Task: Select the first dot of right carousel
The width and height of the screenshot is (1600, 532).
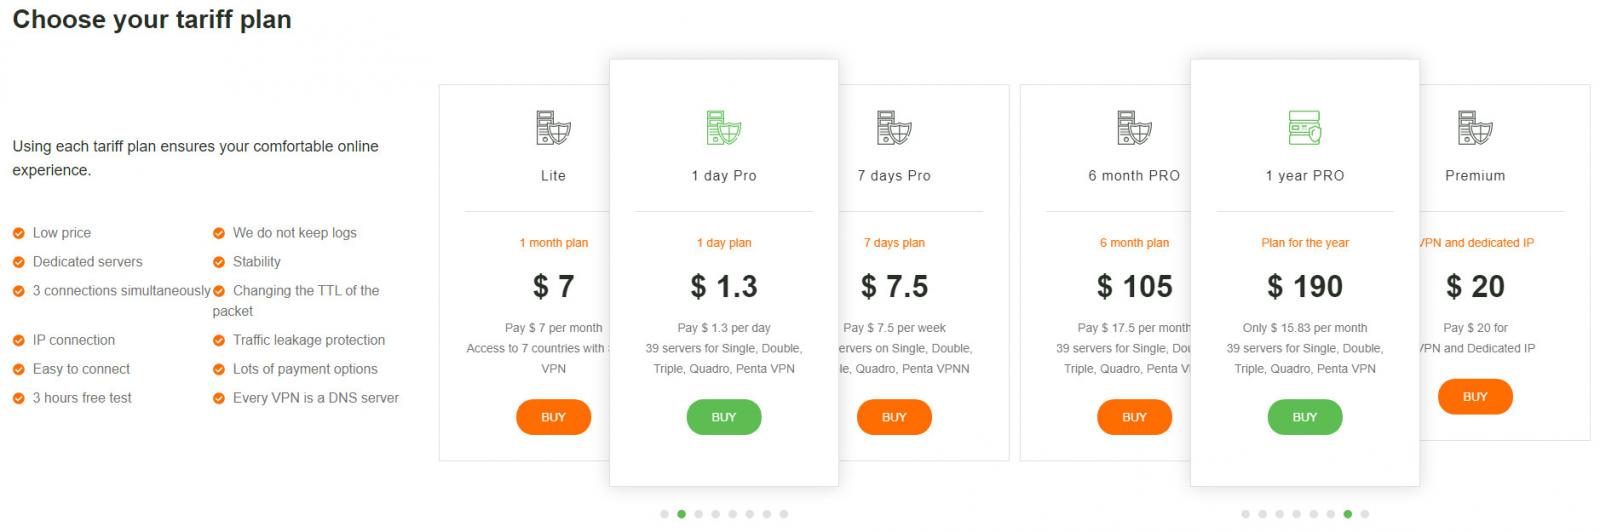Action: click(x=1245, y=514)
